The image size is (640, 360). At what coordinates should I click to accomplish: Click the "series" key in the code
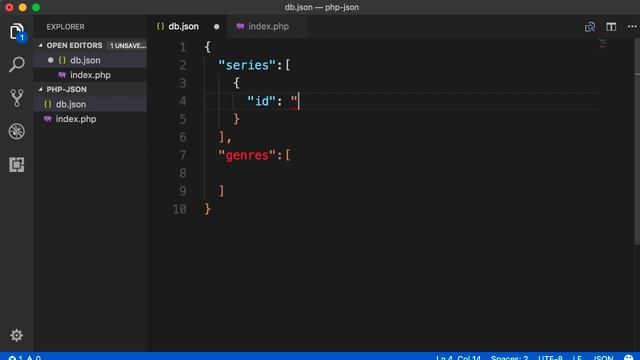[247, 65]
